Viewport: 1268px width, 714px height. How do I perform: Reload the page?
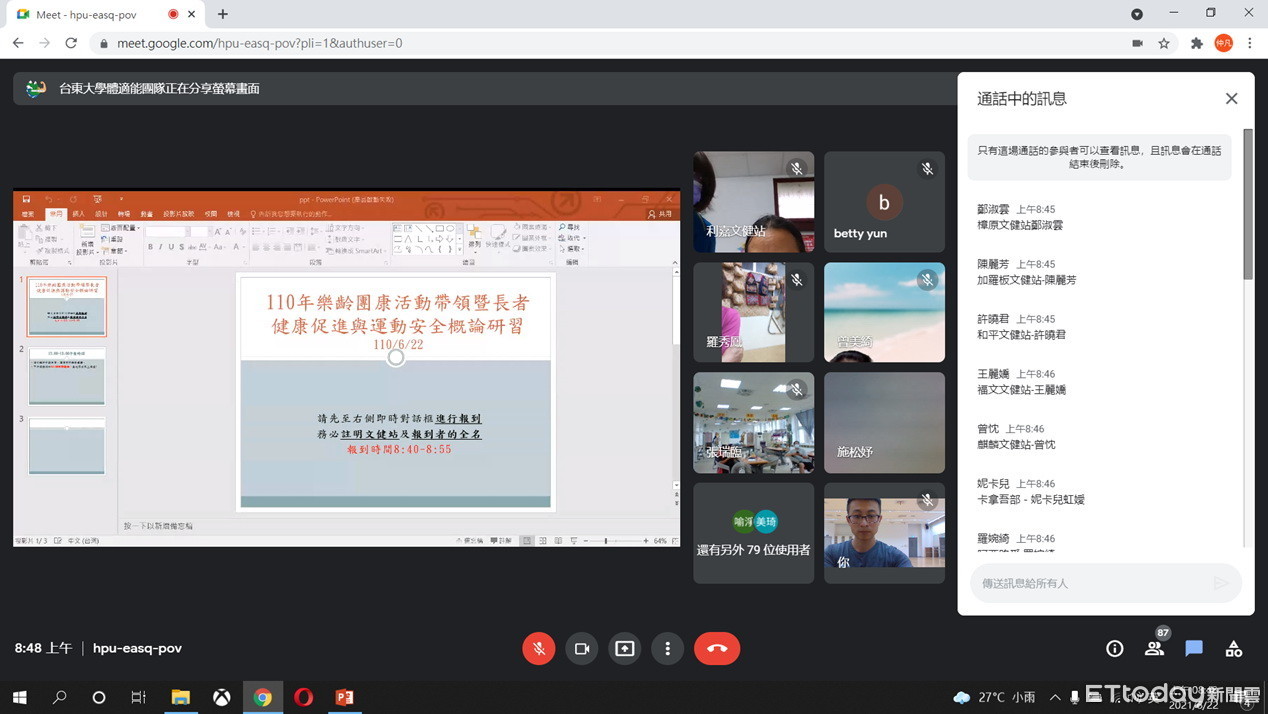(71, 44)
